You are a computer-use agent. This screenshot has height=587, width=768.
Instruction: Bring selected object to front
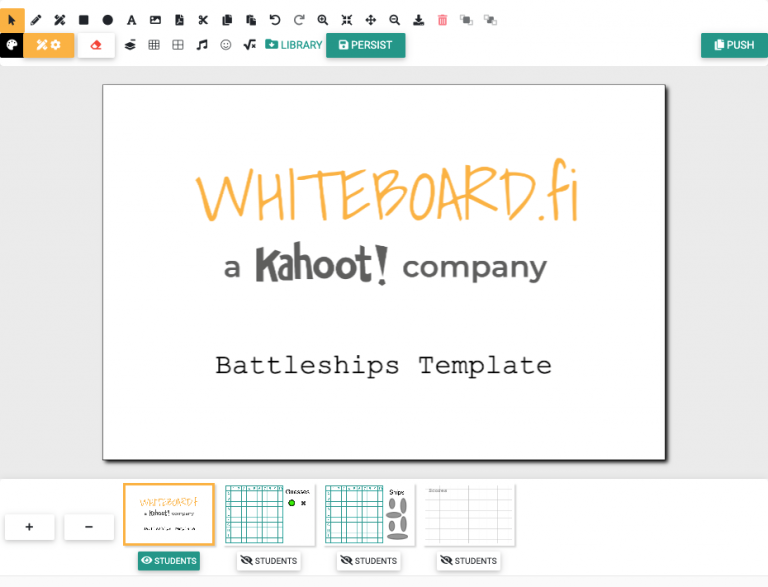click(x=466, y=20)
